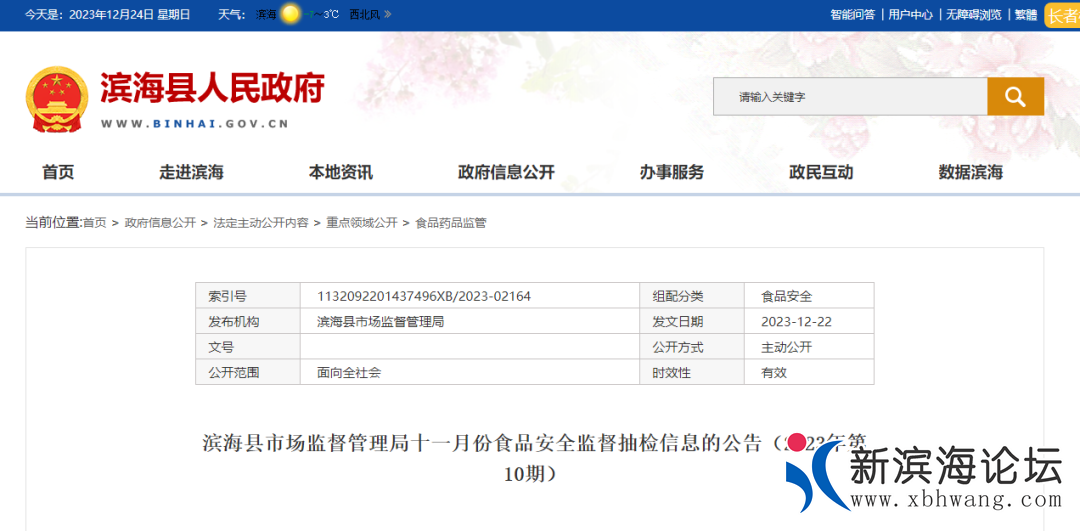Click the national emblem logo
Viewport: 1080px width, 531px height.
[56, 99]
